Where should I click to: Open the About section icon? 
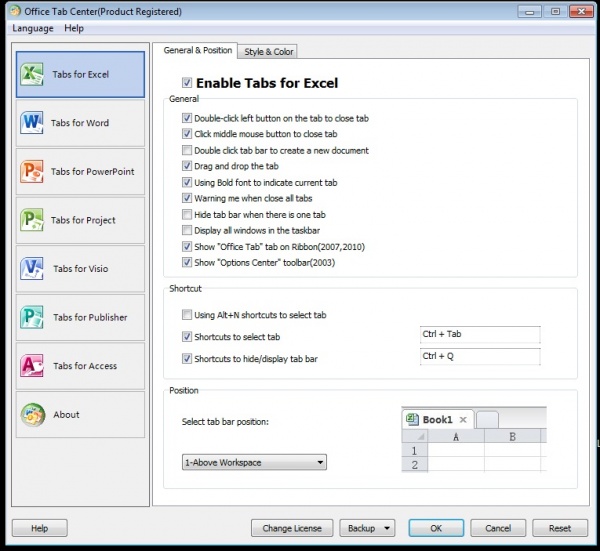(x=33, y=415)
